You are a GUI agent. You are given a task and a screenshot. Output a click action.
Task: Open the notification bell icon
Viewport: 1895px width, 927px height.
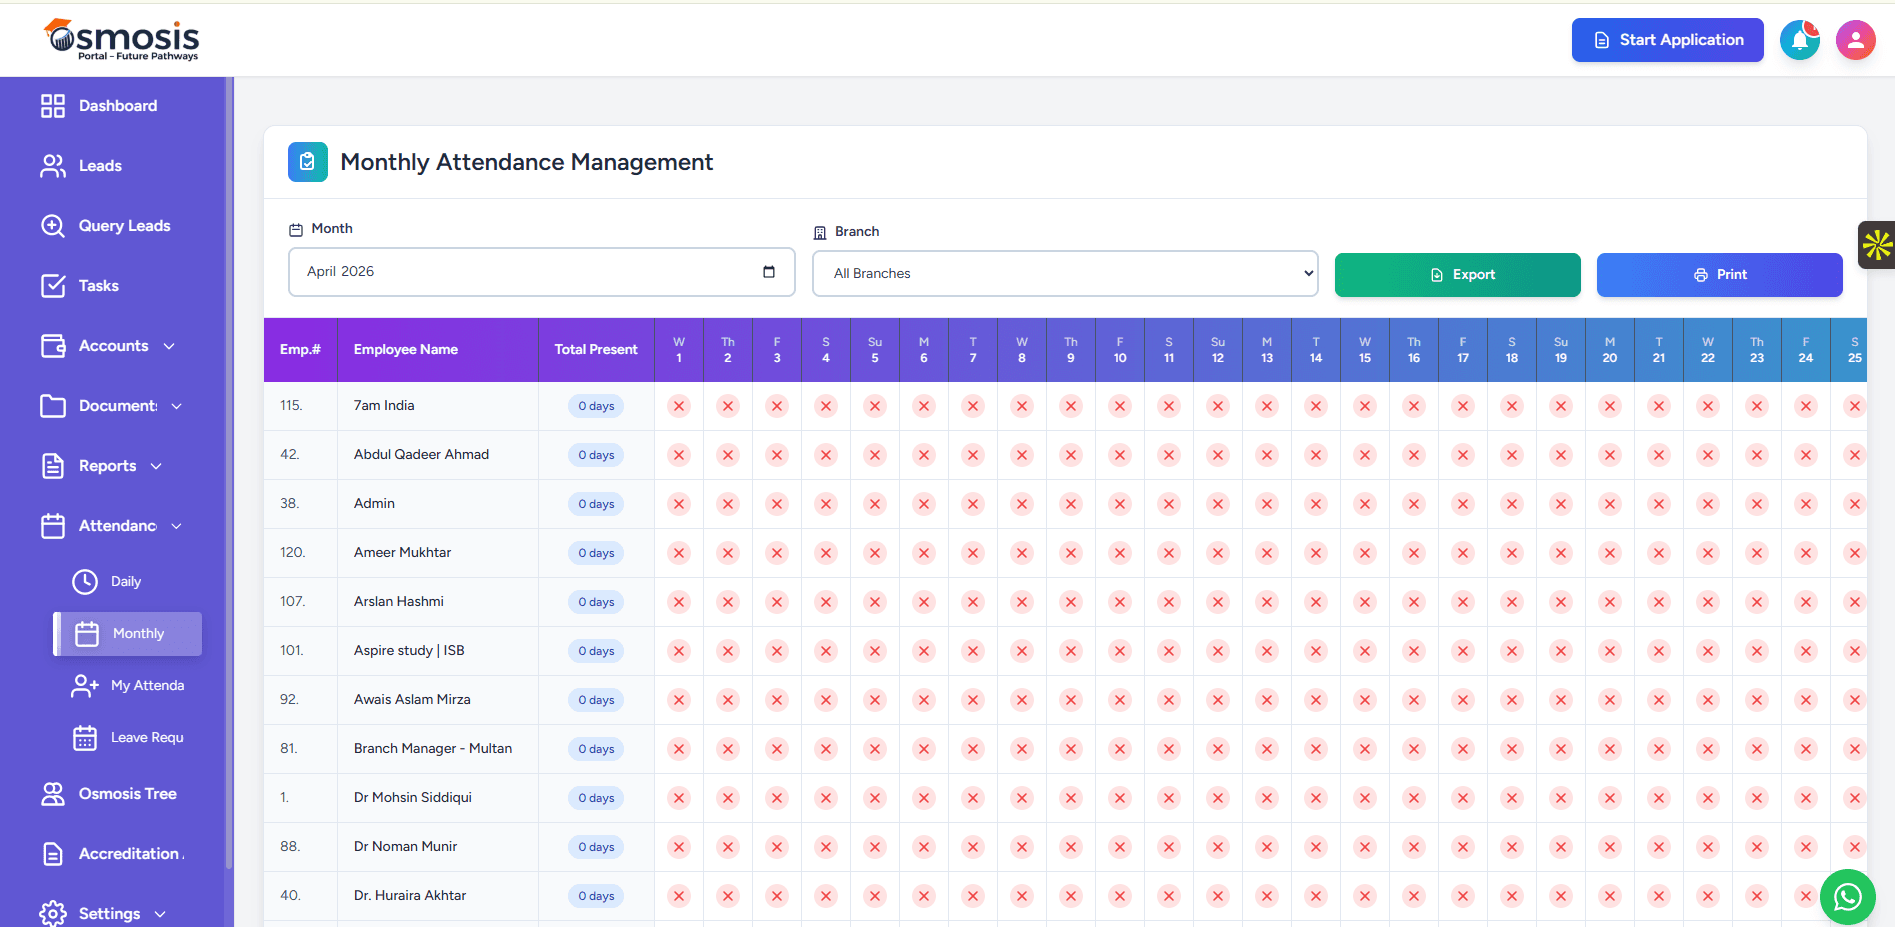pyautogui.click(x=1800, y=40)
